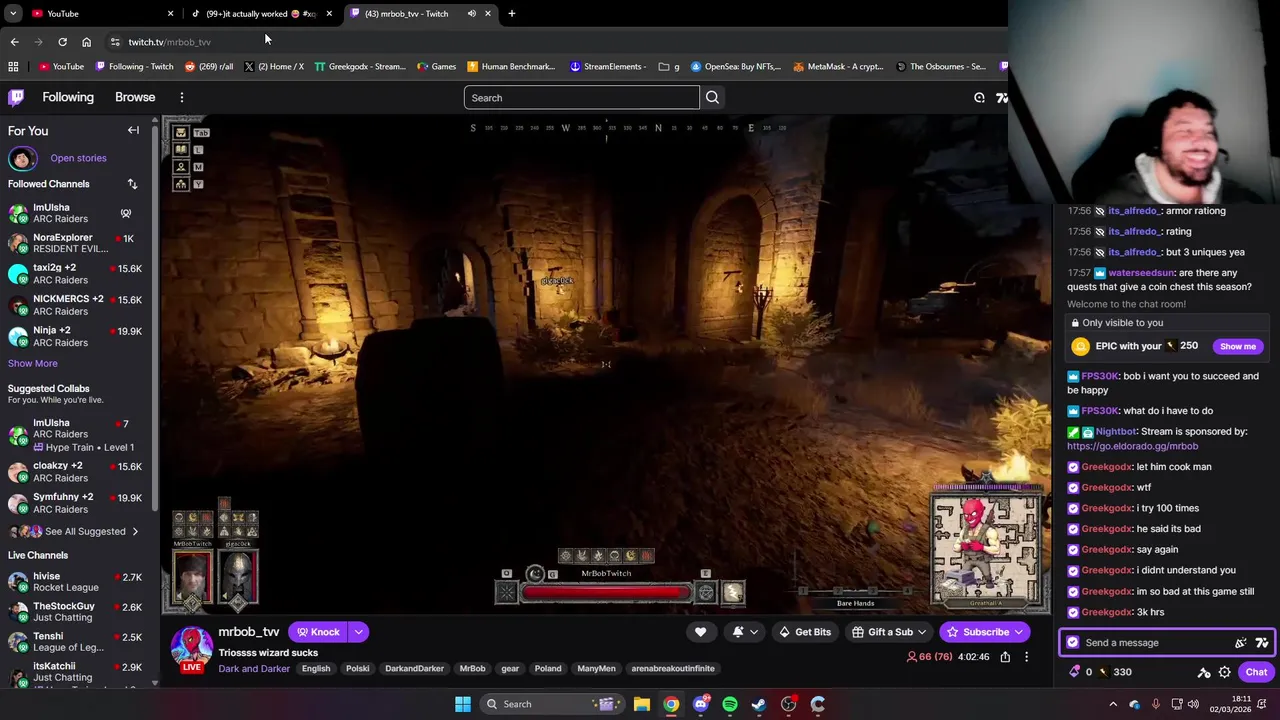Open Following in Twitch navigation
Screen dimensions: 1280x720
(x=68, y=97)
